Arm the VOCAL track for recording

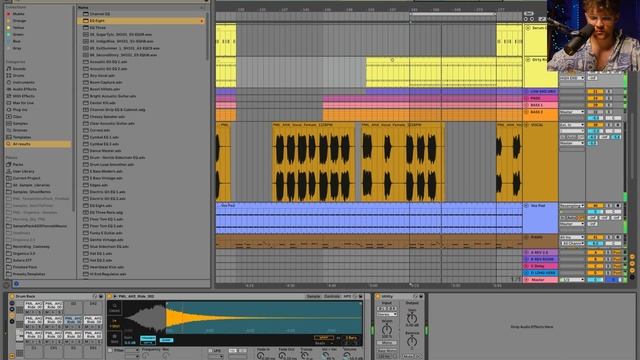[618, 125]
